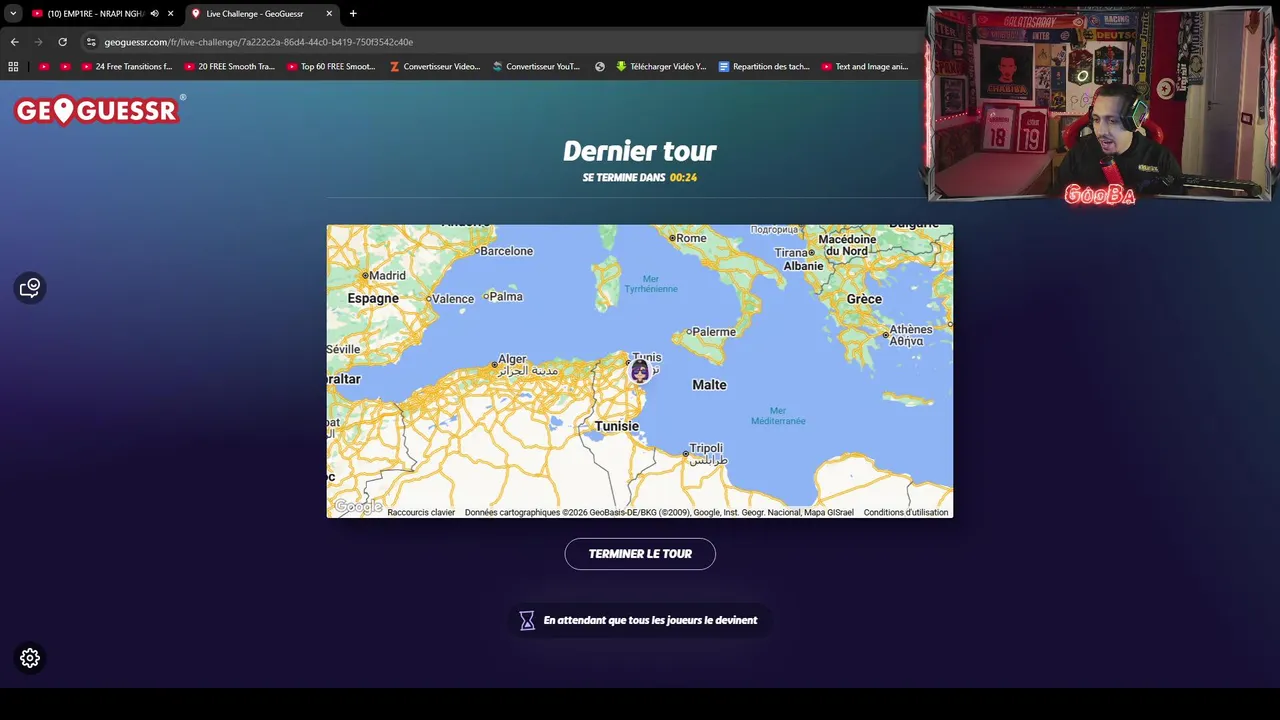Open a new tab with plus button

(x=353, y=14)
